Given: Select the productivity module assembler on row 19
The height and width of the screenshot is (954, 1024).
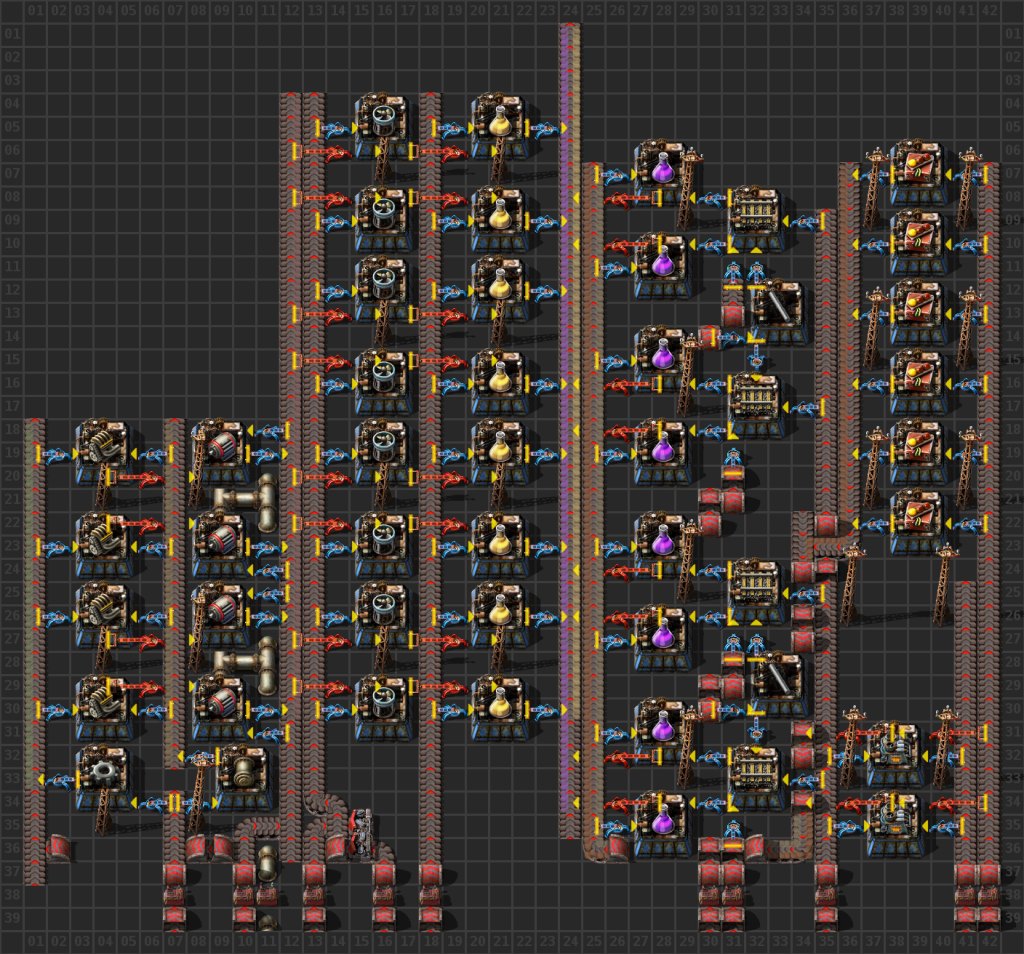Looking at the screenshot, I should [x=920, y=453].
